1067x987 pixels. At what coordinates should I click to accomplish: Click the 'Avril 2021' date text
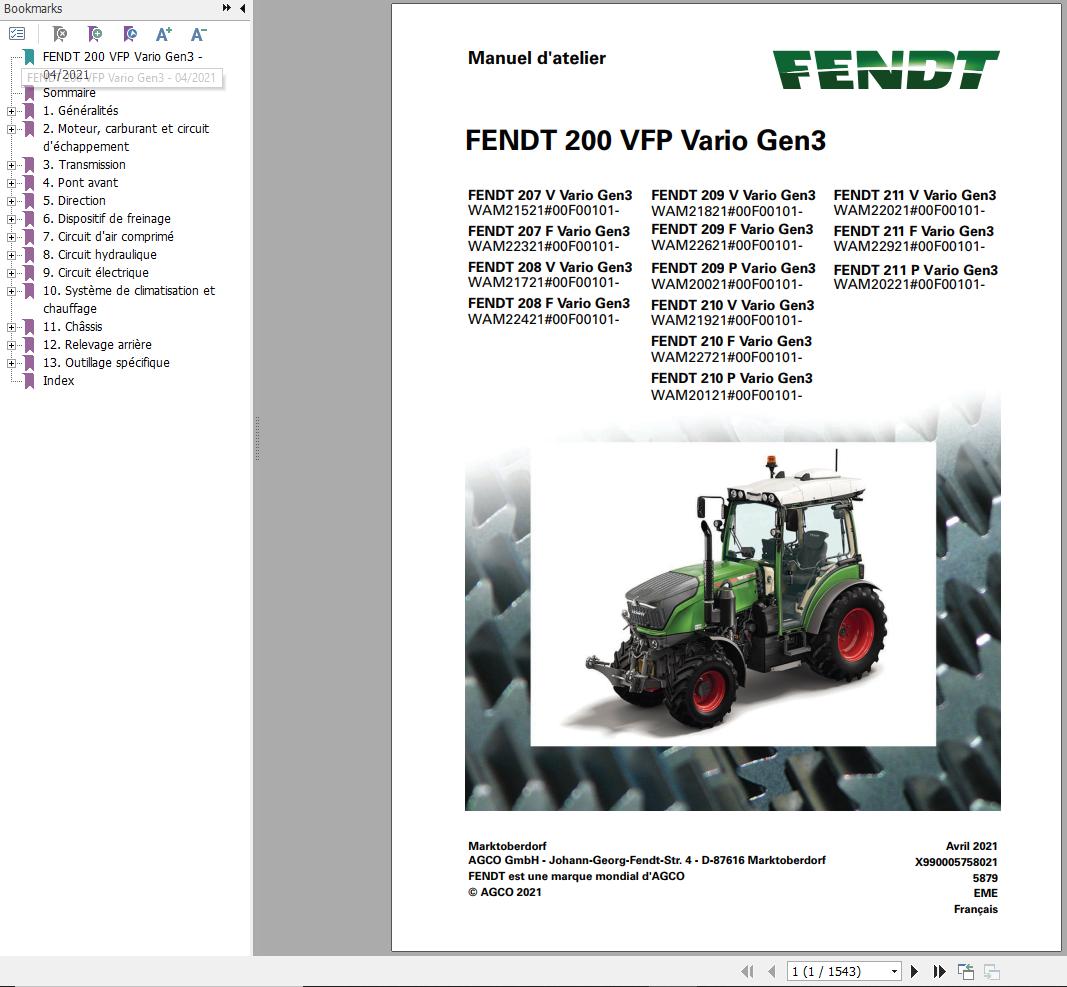pyautogui.click(x=971, y=846)
